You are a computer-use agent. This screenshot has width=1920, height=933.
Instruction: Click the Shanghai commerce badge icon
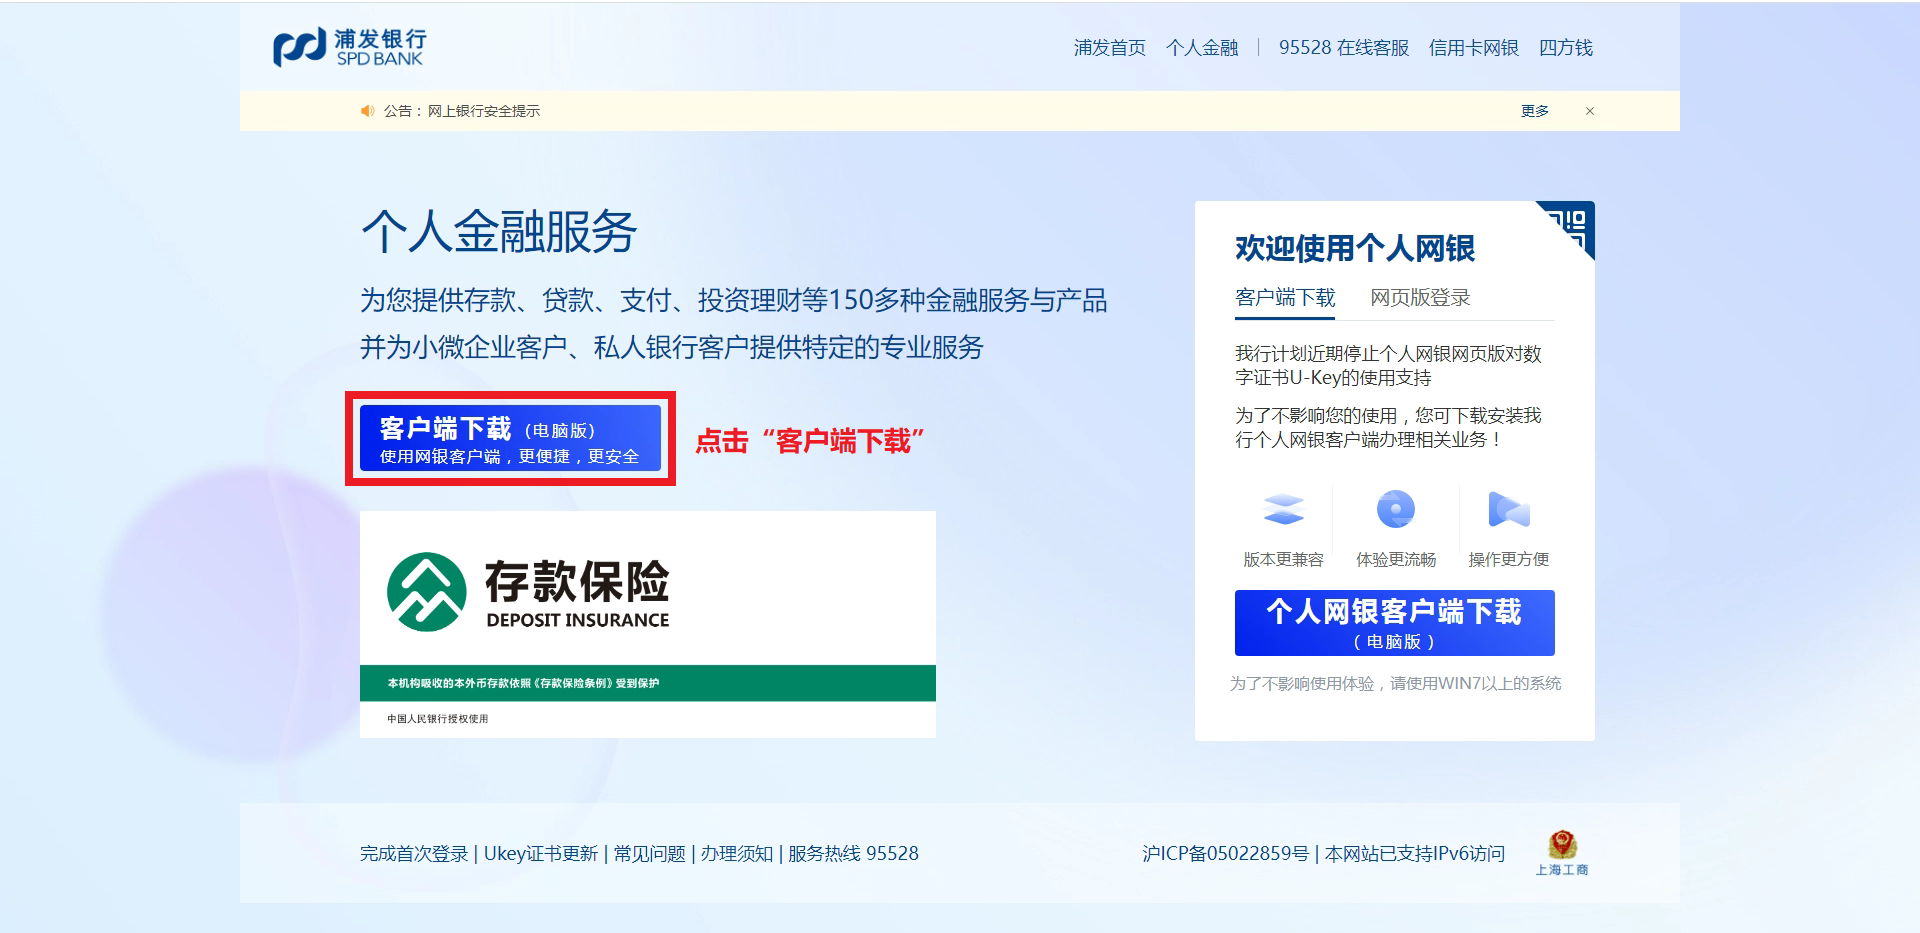tap(1562, 853)
